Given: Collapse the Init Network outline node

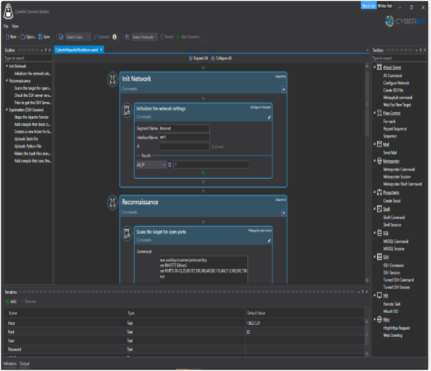Looking at the screenshot, I should pos(7,66).
